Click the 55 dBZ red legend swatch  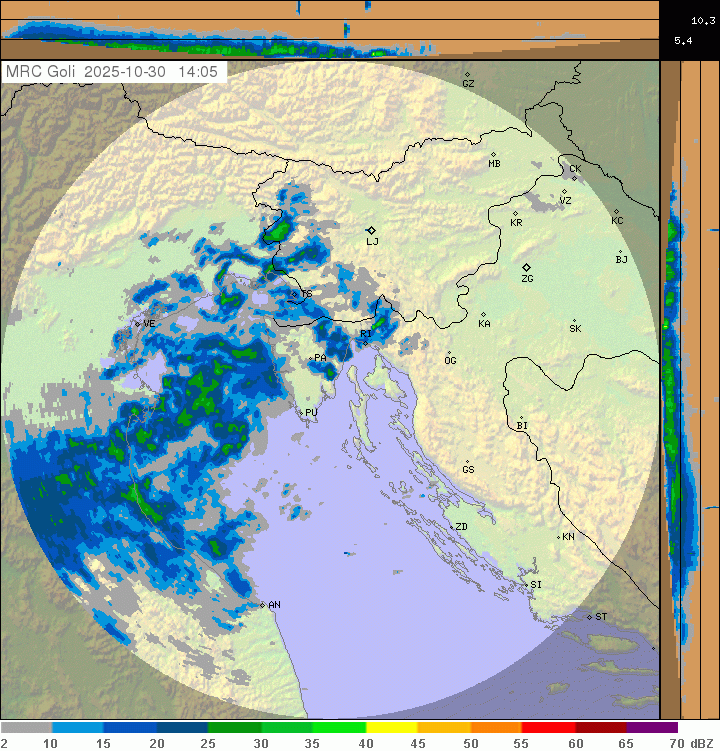(x=548, y=728)
